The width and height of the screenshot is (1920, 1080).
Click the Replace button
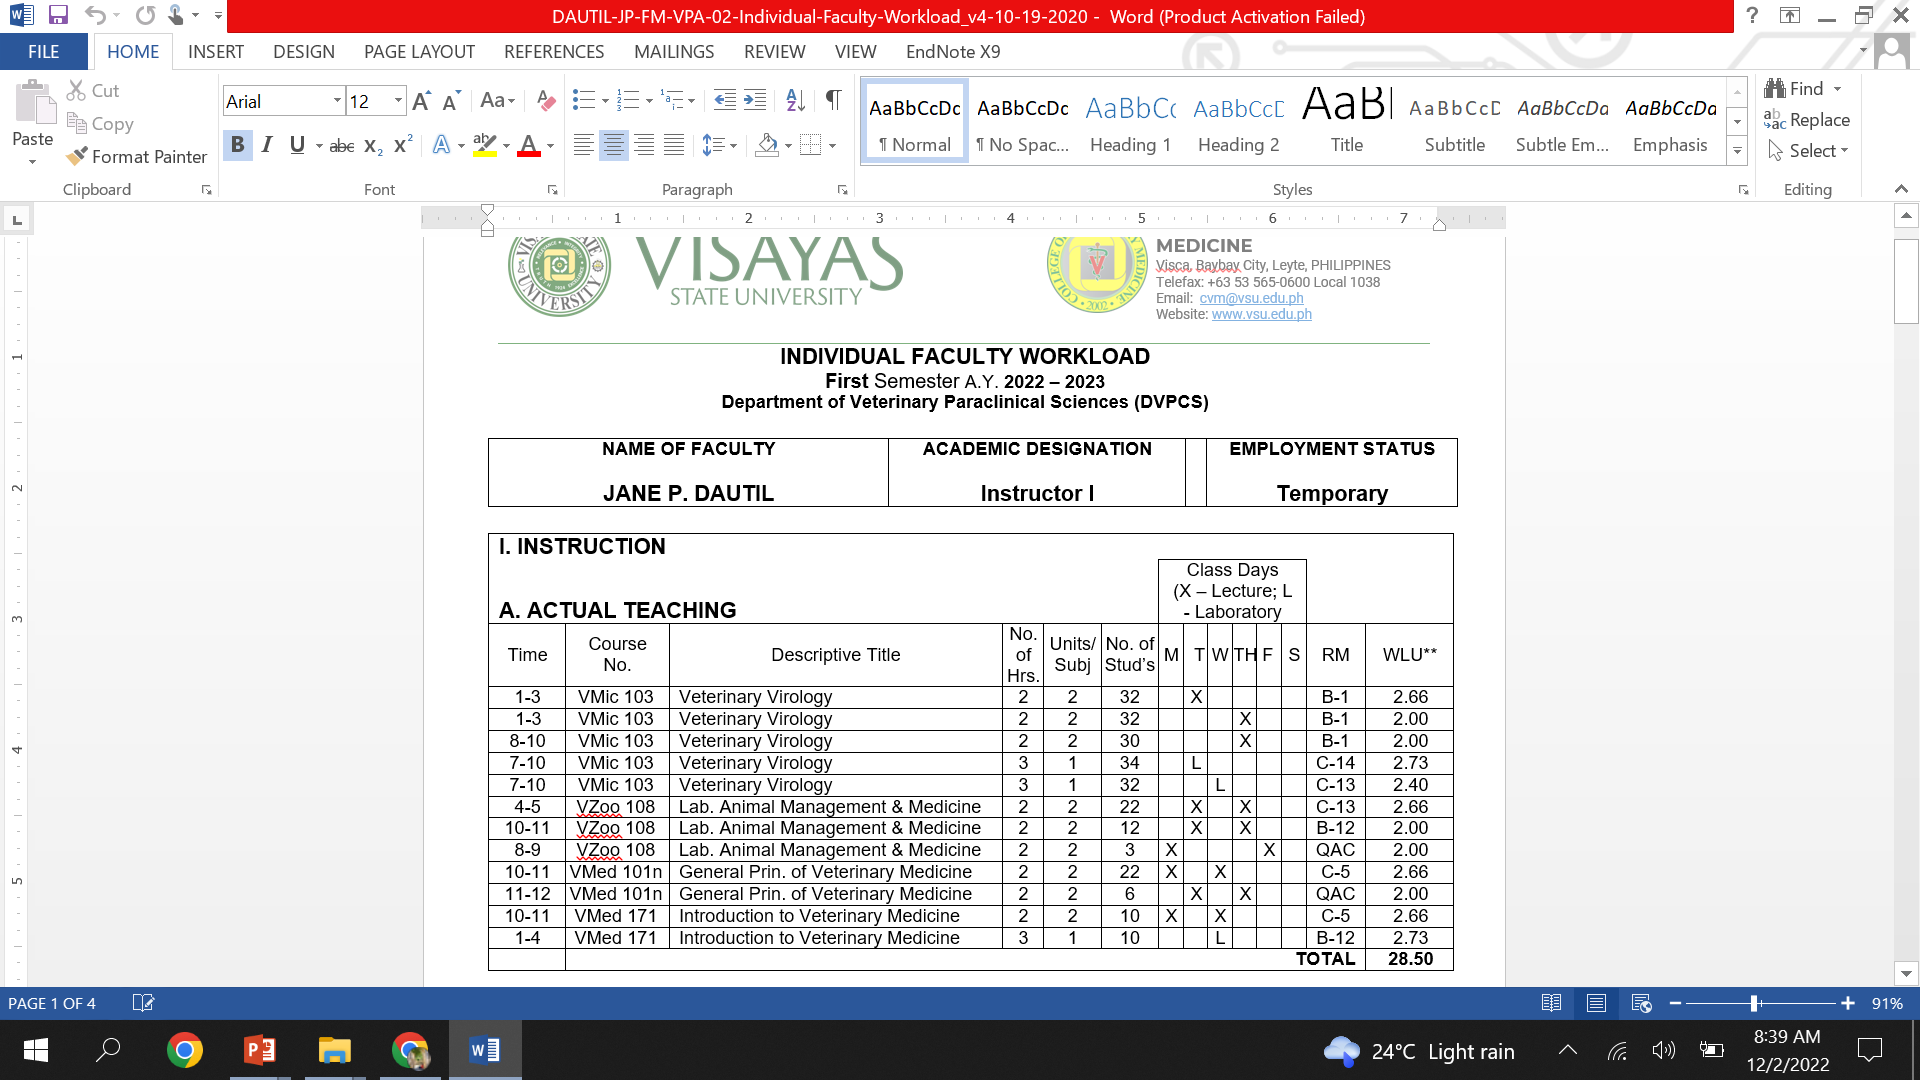point(1808,120)
